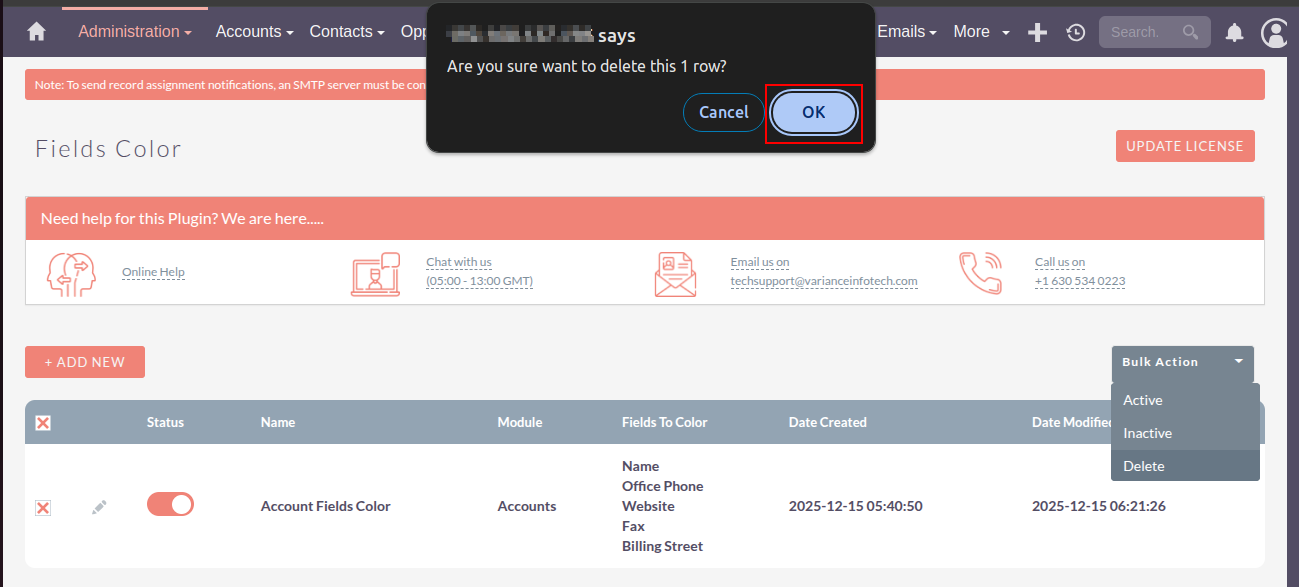Select Delete from Bulk Action menu
The height and width of the screenshot is (587, 1299).
pos(1144,466)
